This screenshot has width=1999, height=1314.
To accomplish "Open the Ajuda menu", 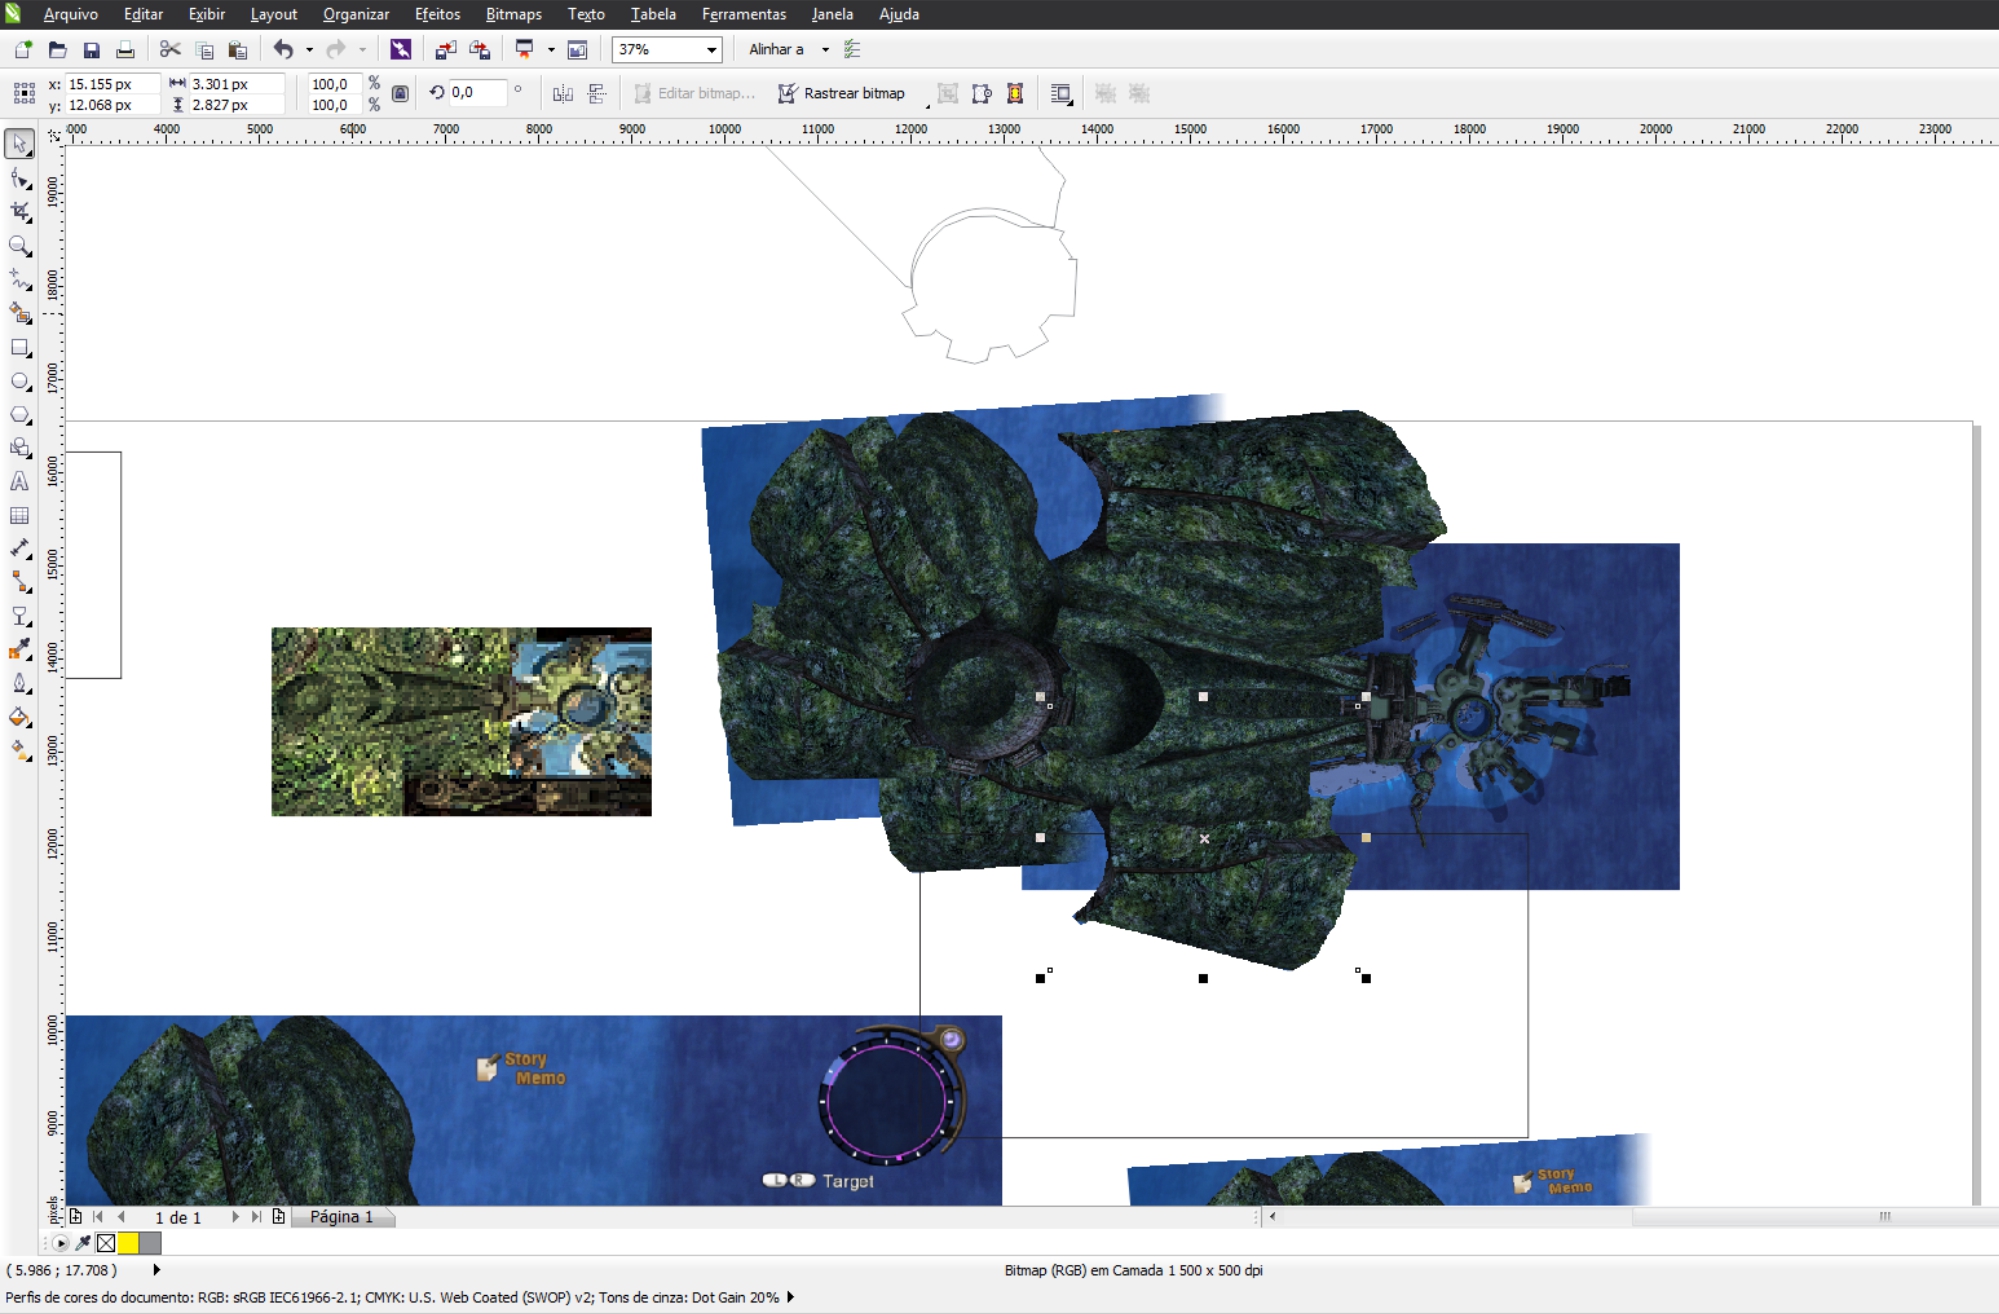I will [x=899, y=14].
